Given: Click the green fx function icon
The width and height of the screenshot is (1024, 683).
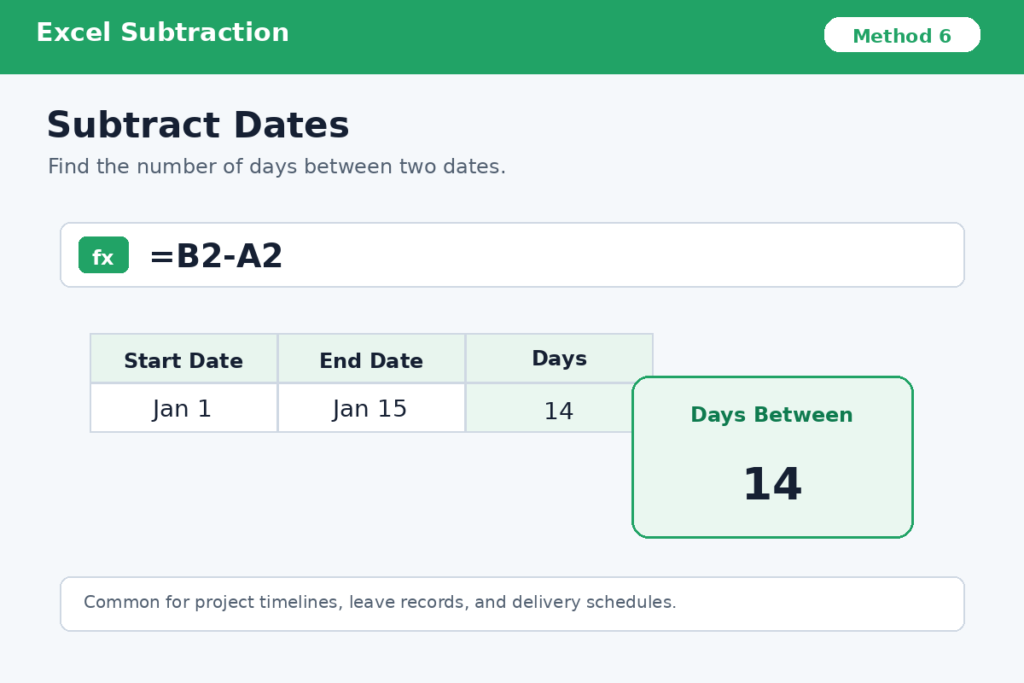Looking at the screenshot, I should point(103,255).
